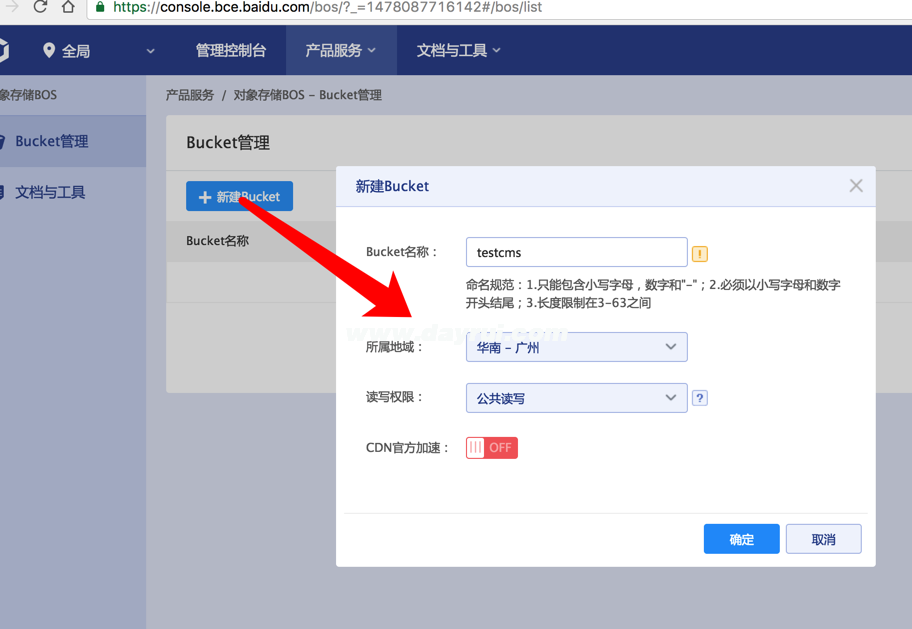Click the Baidu cloud logo in header

pyautogui.click(x=3, y=51)
